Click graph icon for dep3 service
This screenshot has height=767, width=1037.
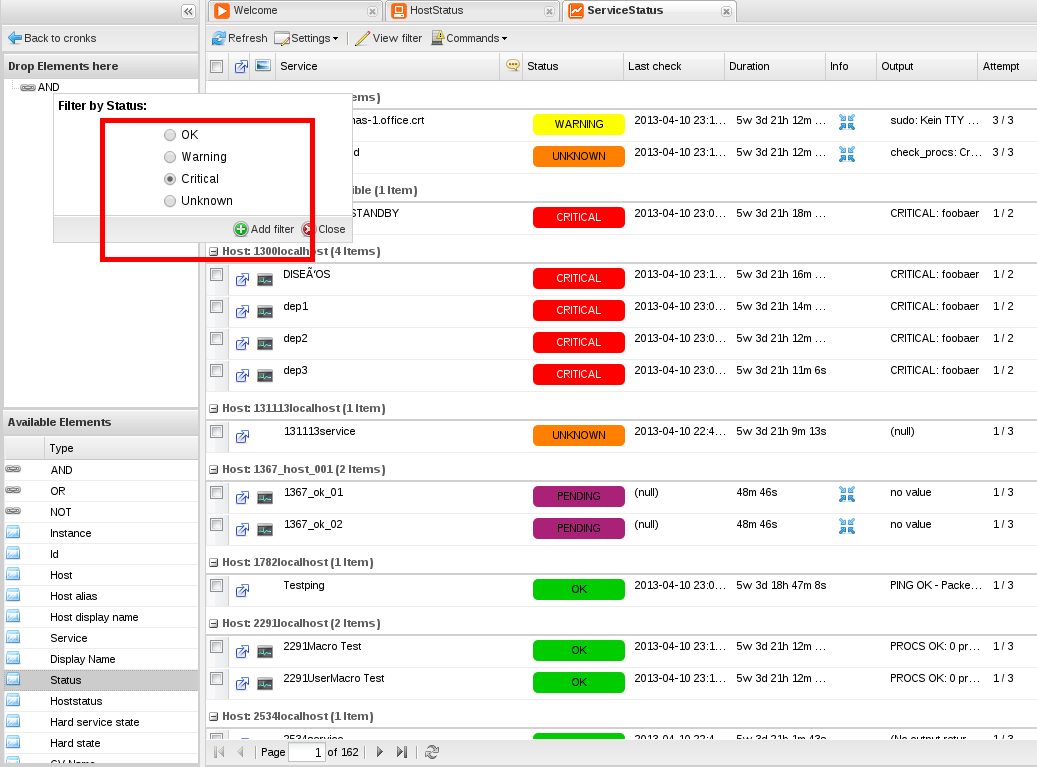(265, 376)
